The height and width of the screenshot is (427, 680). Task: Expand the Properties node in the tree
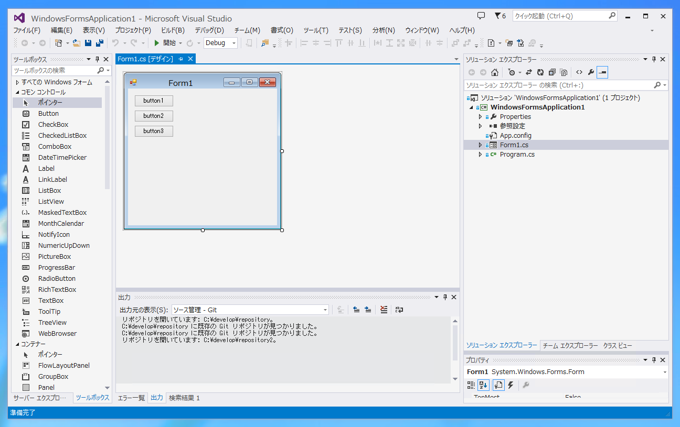click(x=480, y=117)
